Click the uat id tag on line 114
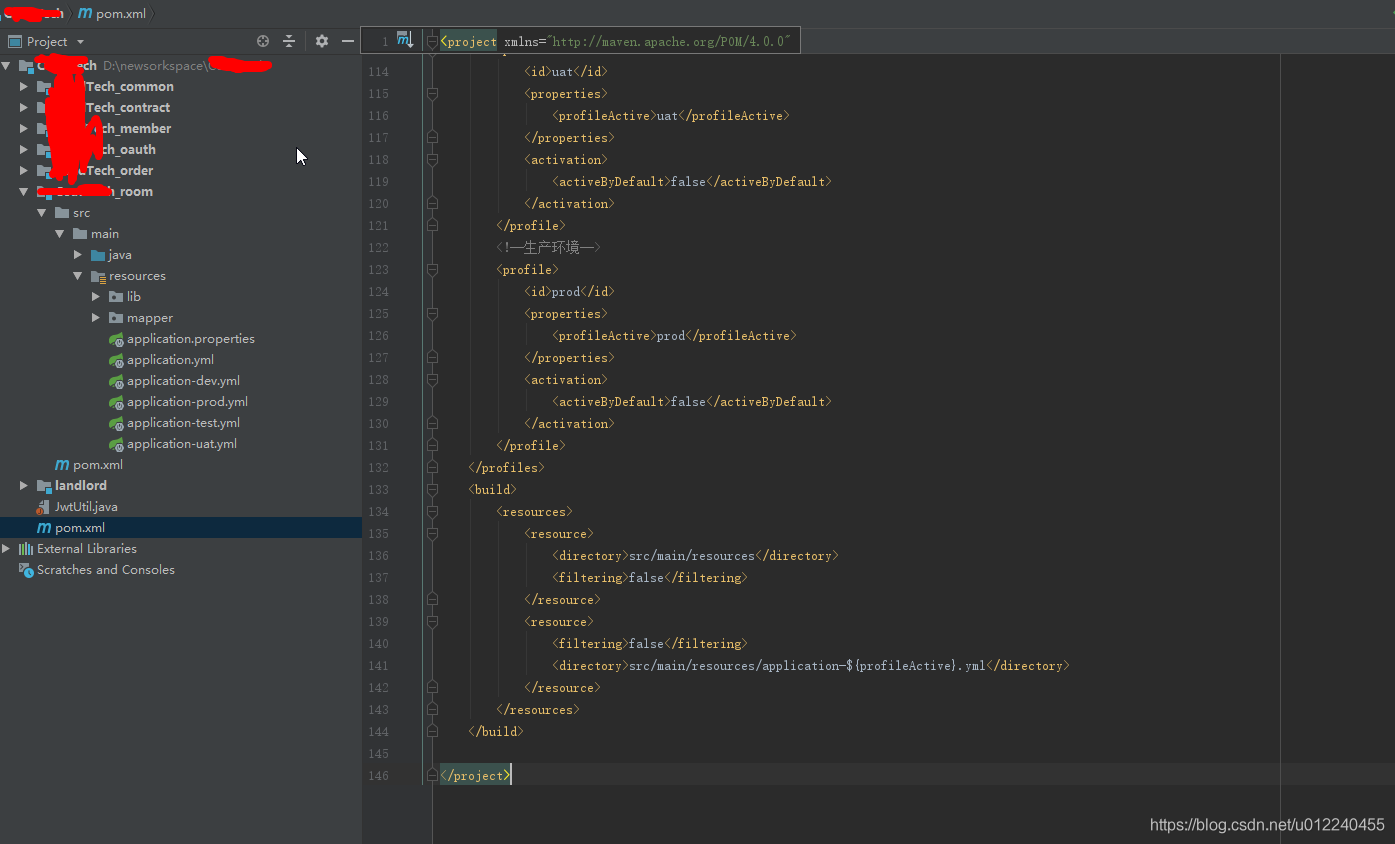 (x=565, y=71)
